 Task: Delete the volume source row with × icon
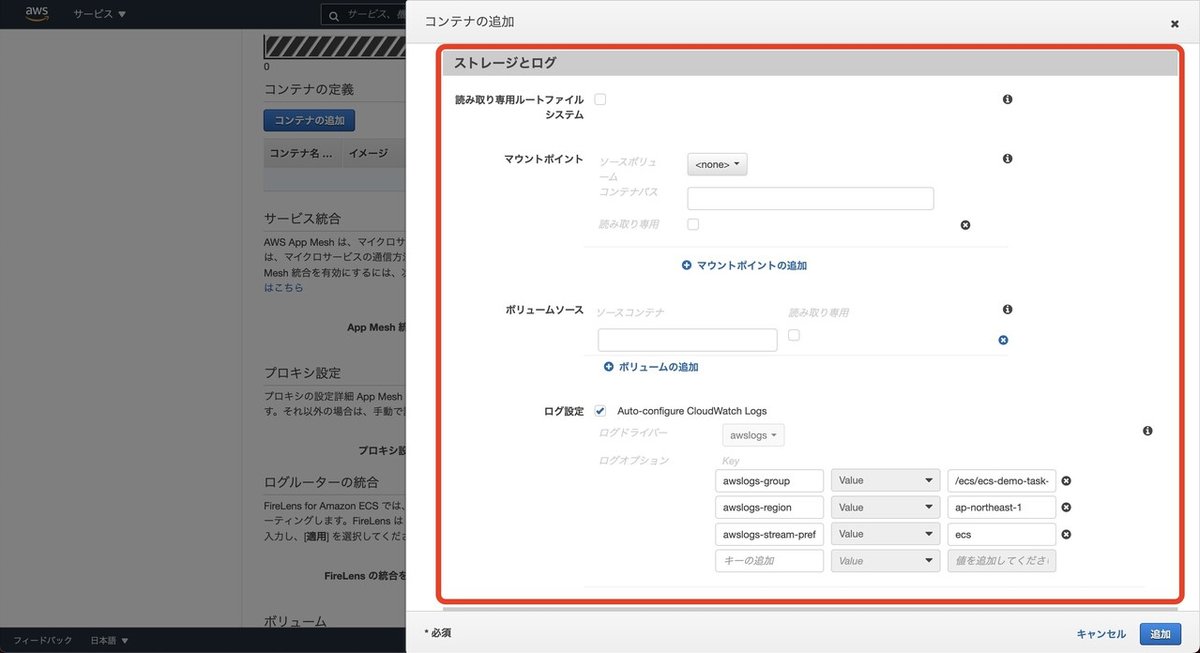click(1002, 340)
